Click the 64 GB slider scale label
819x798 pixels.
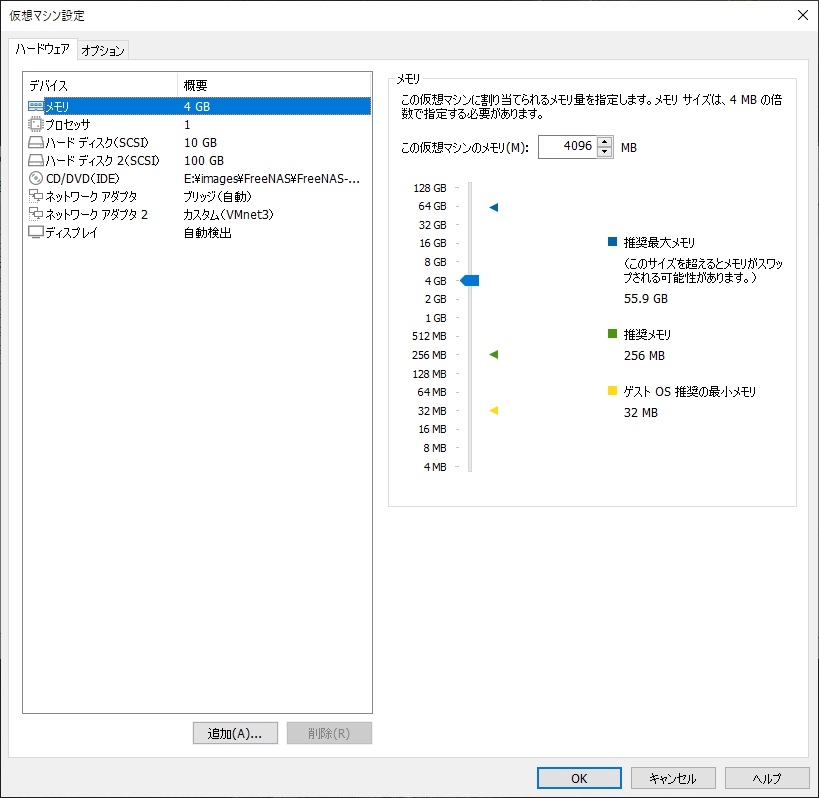432,206
